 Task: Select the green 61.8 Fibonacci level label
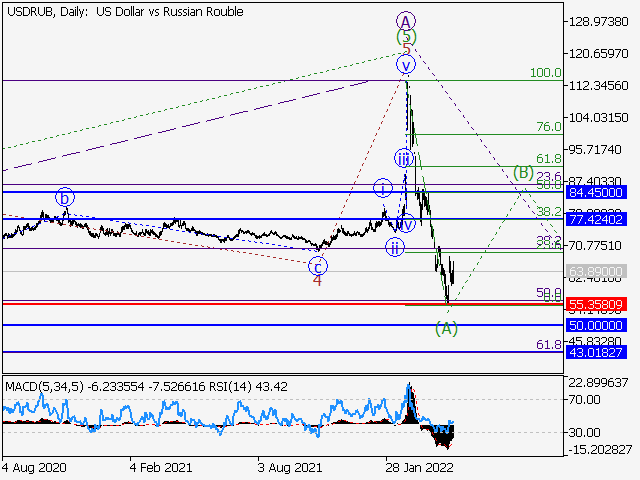(x=549, y=159)
